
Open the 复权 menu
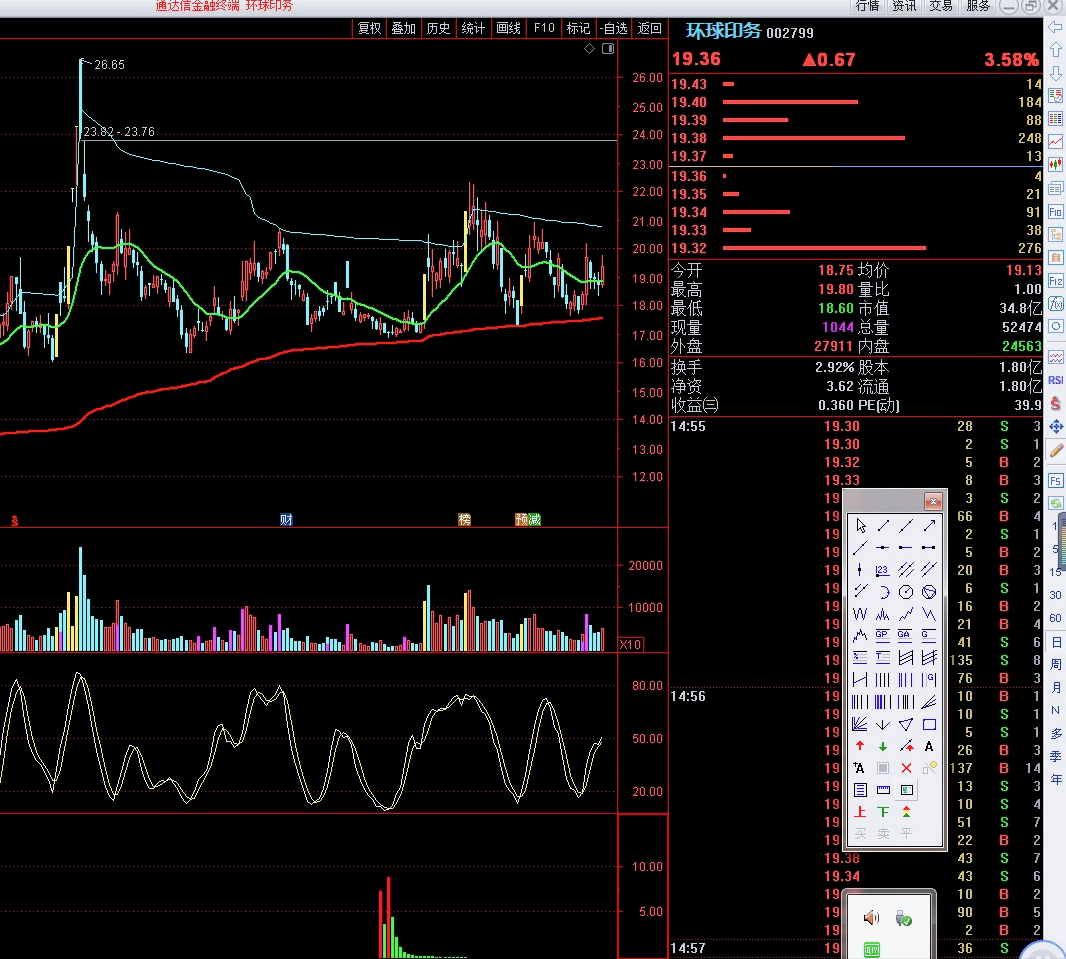click(x=369, y=28)
